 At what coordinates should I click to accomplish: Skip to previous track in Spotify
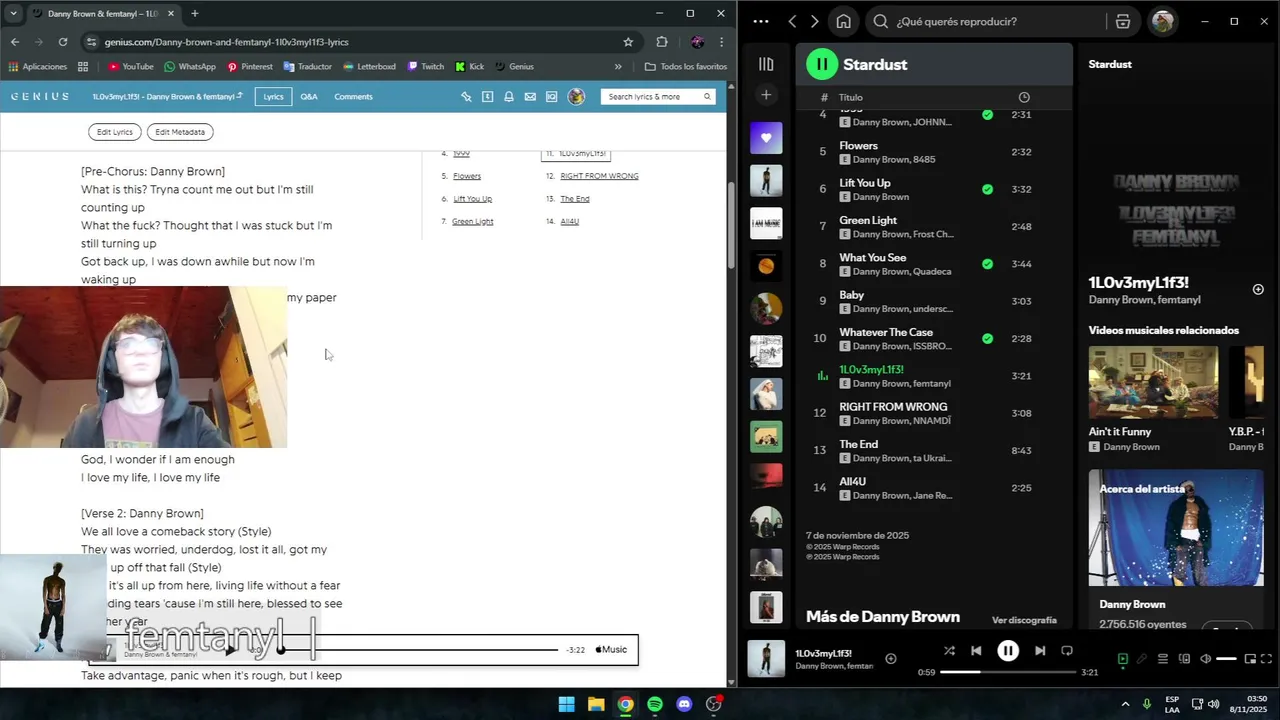pyautogui.click(x=976, y=651)
